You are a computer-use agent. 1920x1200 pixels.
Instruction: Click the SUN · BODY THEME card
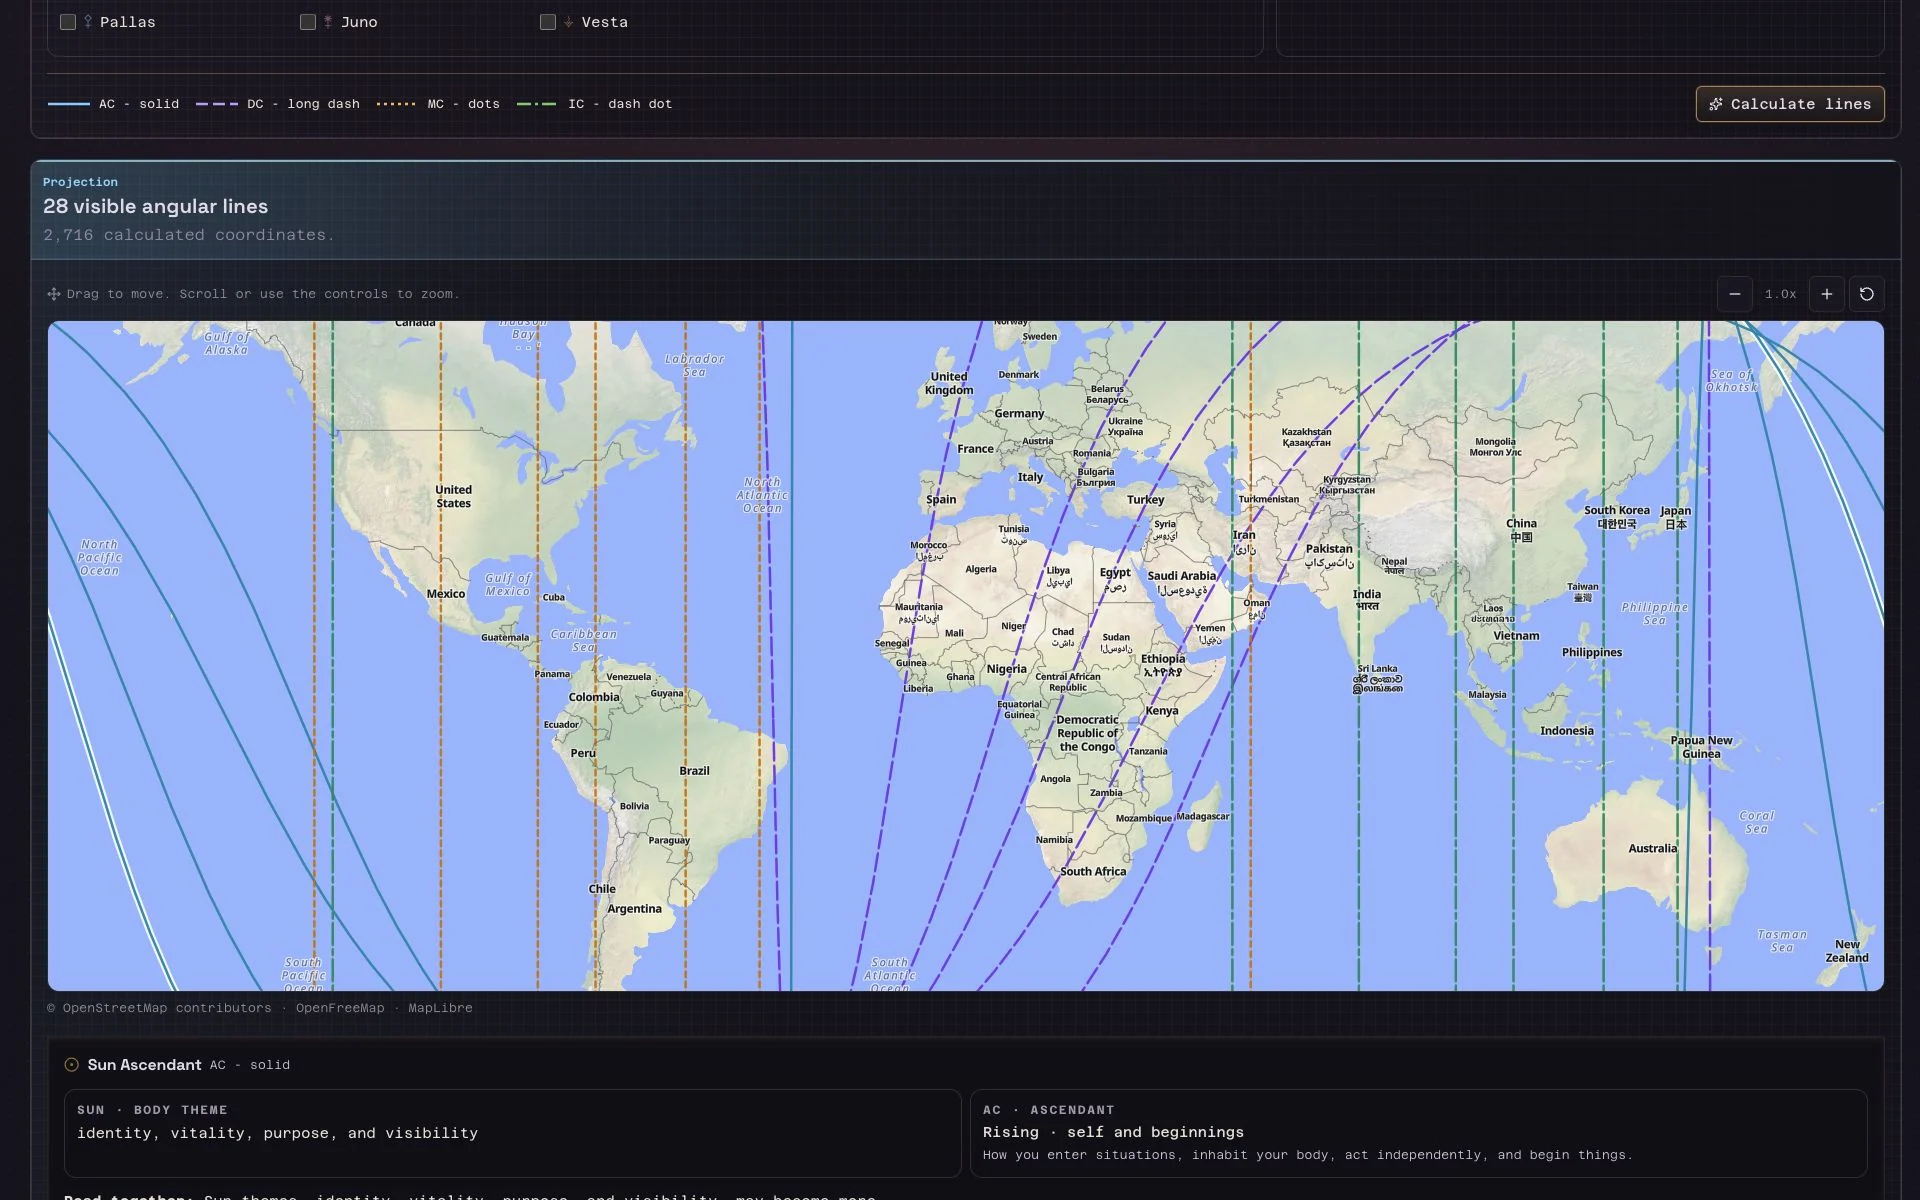pos(513,1133)
